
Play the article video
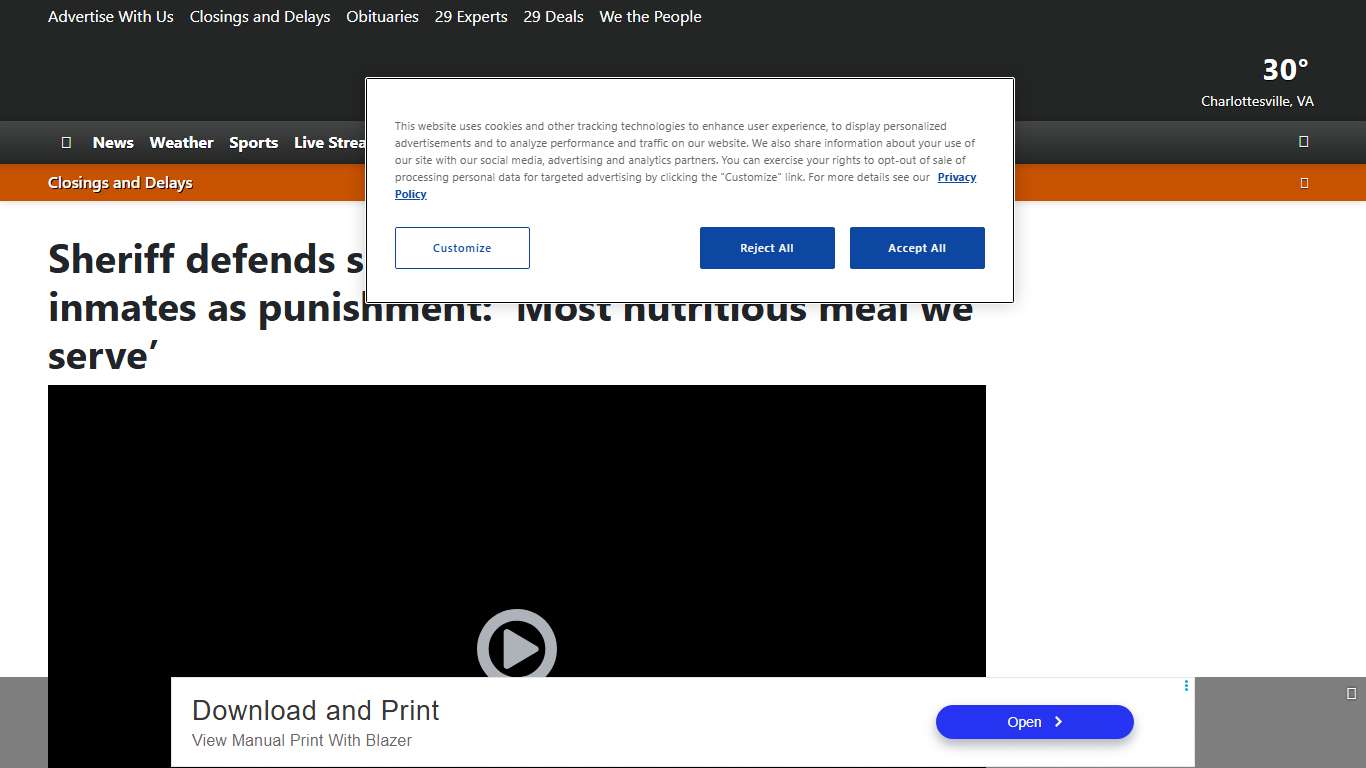(516, 648)
